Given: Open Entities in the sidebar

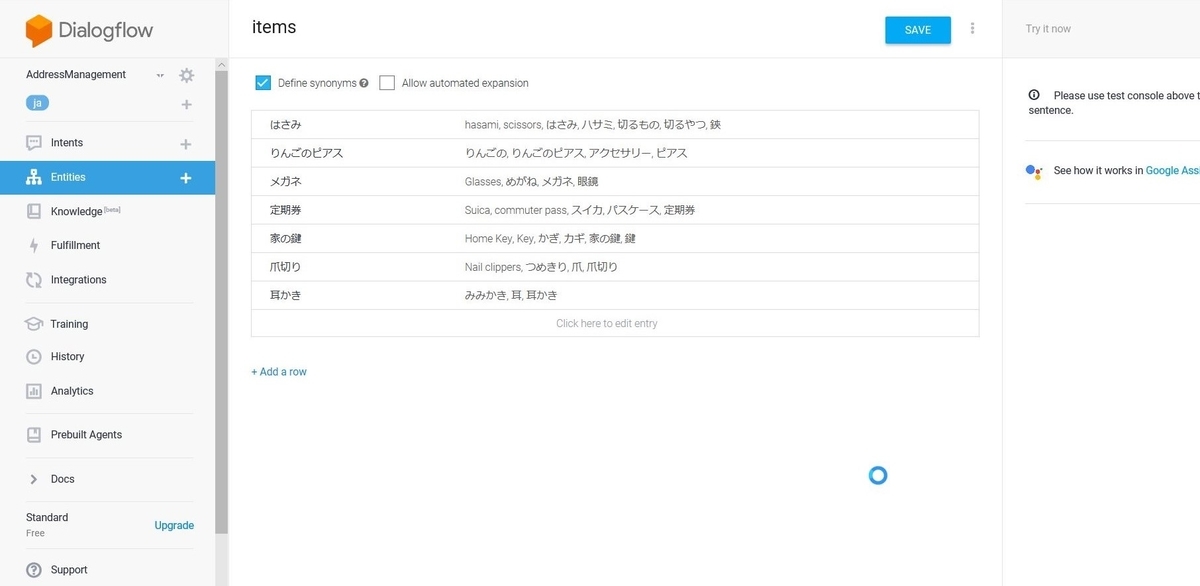Looking at the screenshot, I should [68, 177].
